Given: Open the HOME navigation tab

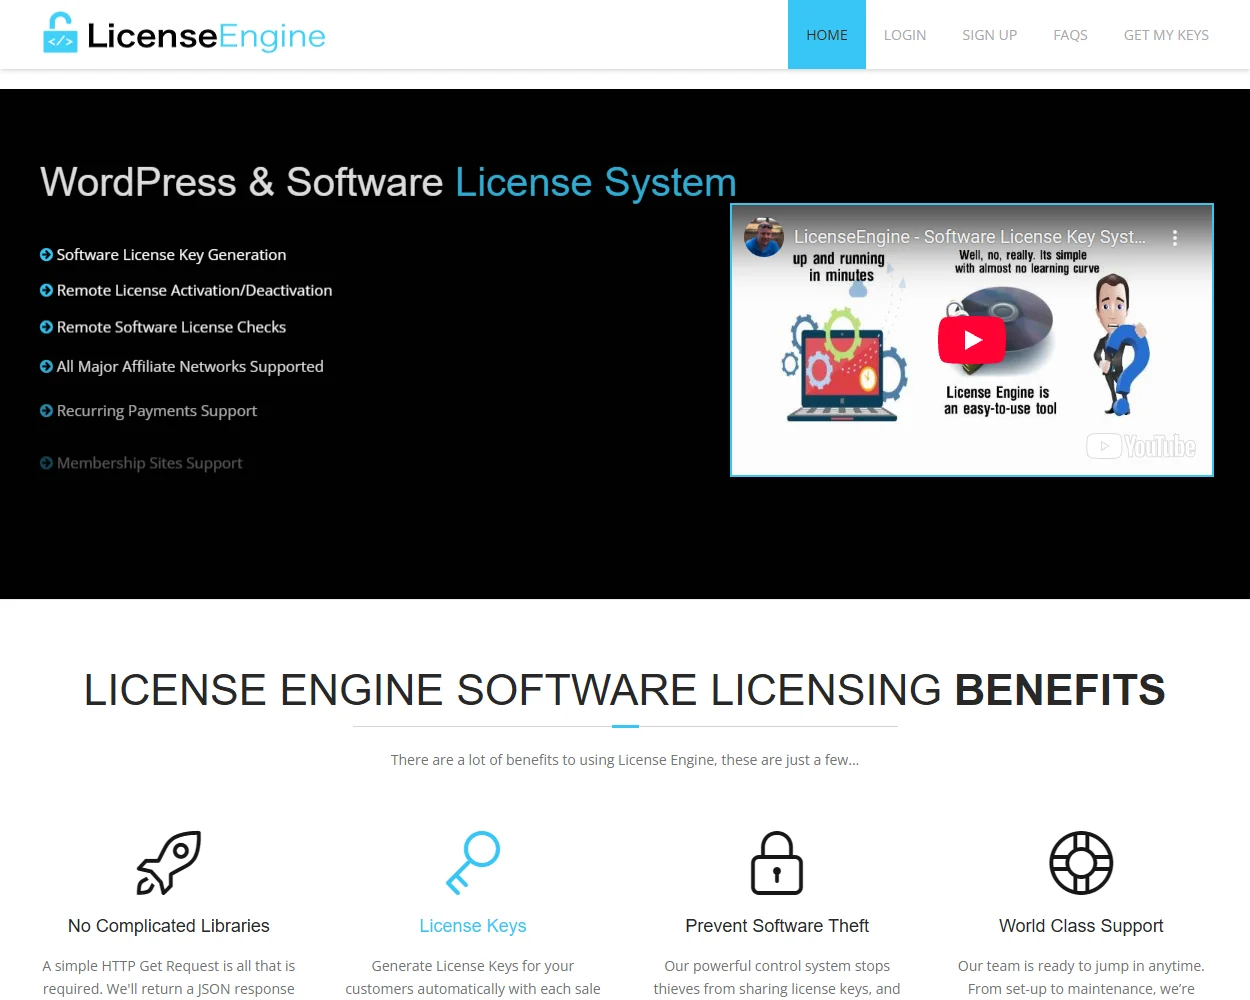Looking at the screenshot, I should click(x=827, y=35).
